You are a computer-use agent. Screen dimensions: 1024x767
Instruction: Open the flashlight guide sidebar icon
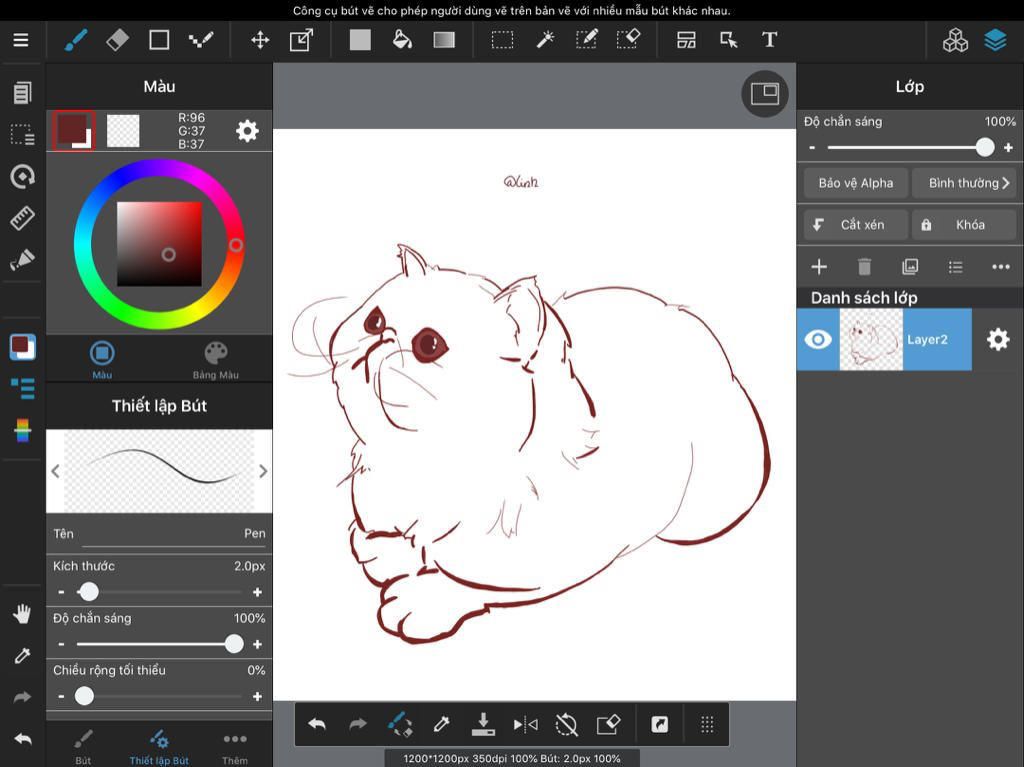click(22, 260)
